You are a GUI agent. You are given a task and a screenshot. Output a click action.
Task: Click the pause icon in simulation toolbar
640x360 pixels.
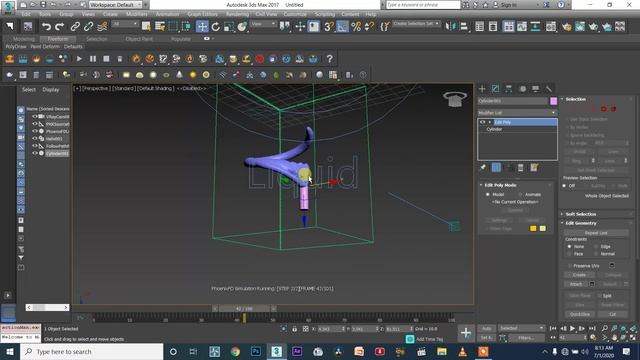pos(93,59)
